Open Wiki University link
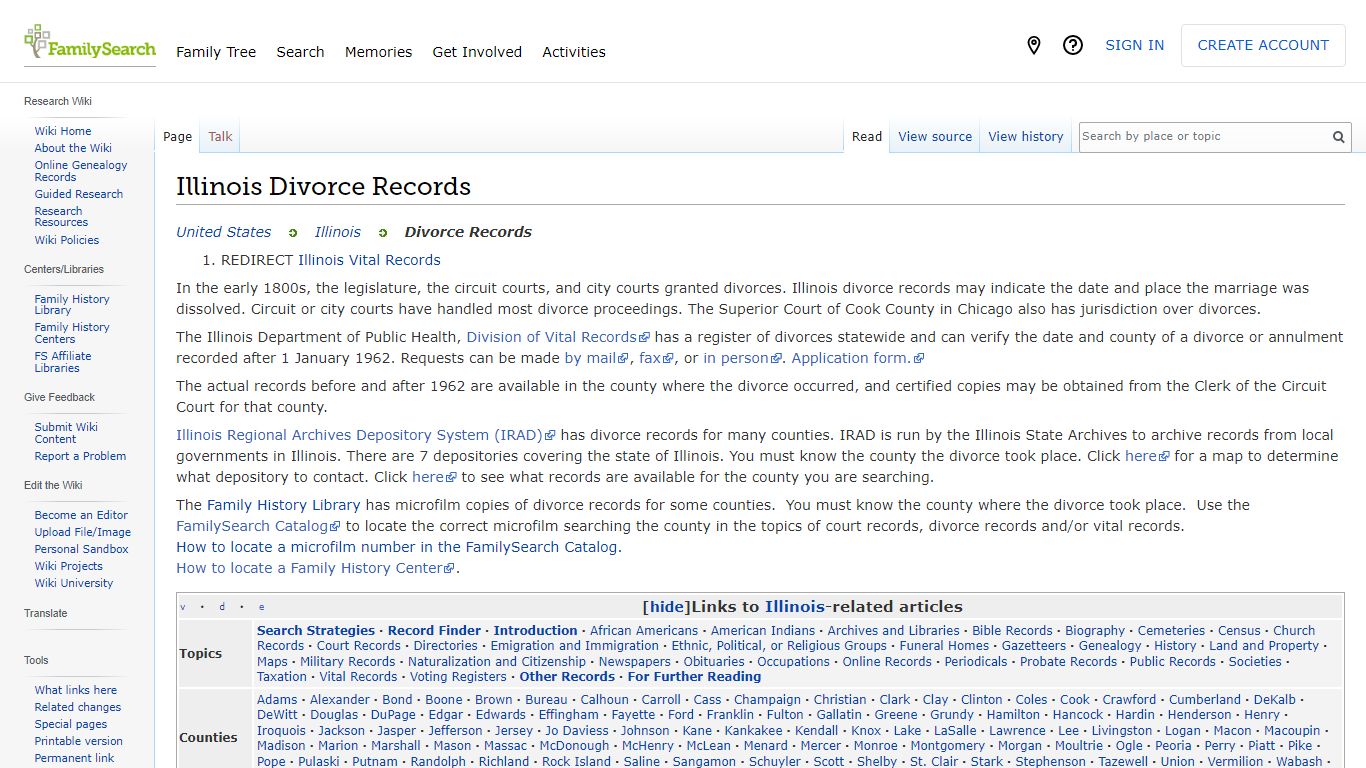 [x=74, y=583]
